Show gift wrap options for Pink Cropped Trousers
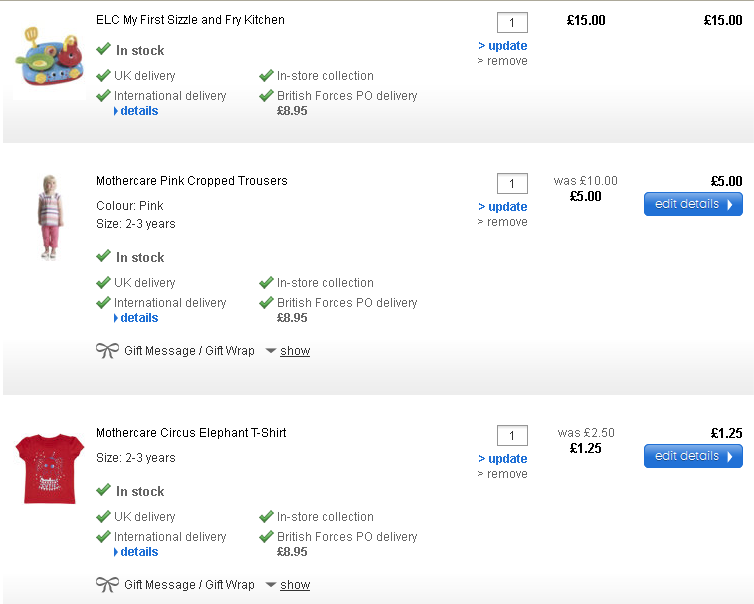 tap(294, 351)
